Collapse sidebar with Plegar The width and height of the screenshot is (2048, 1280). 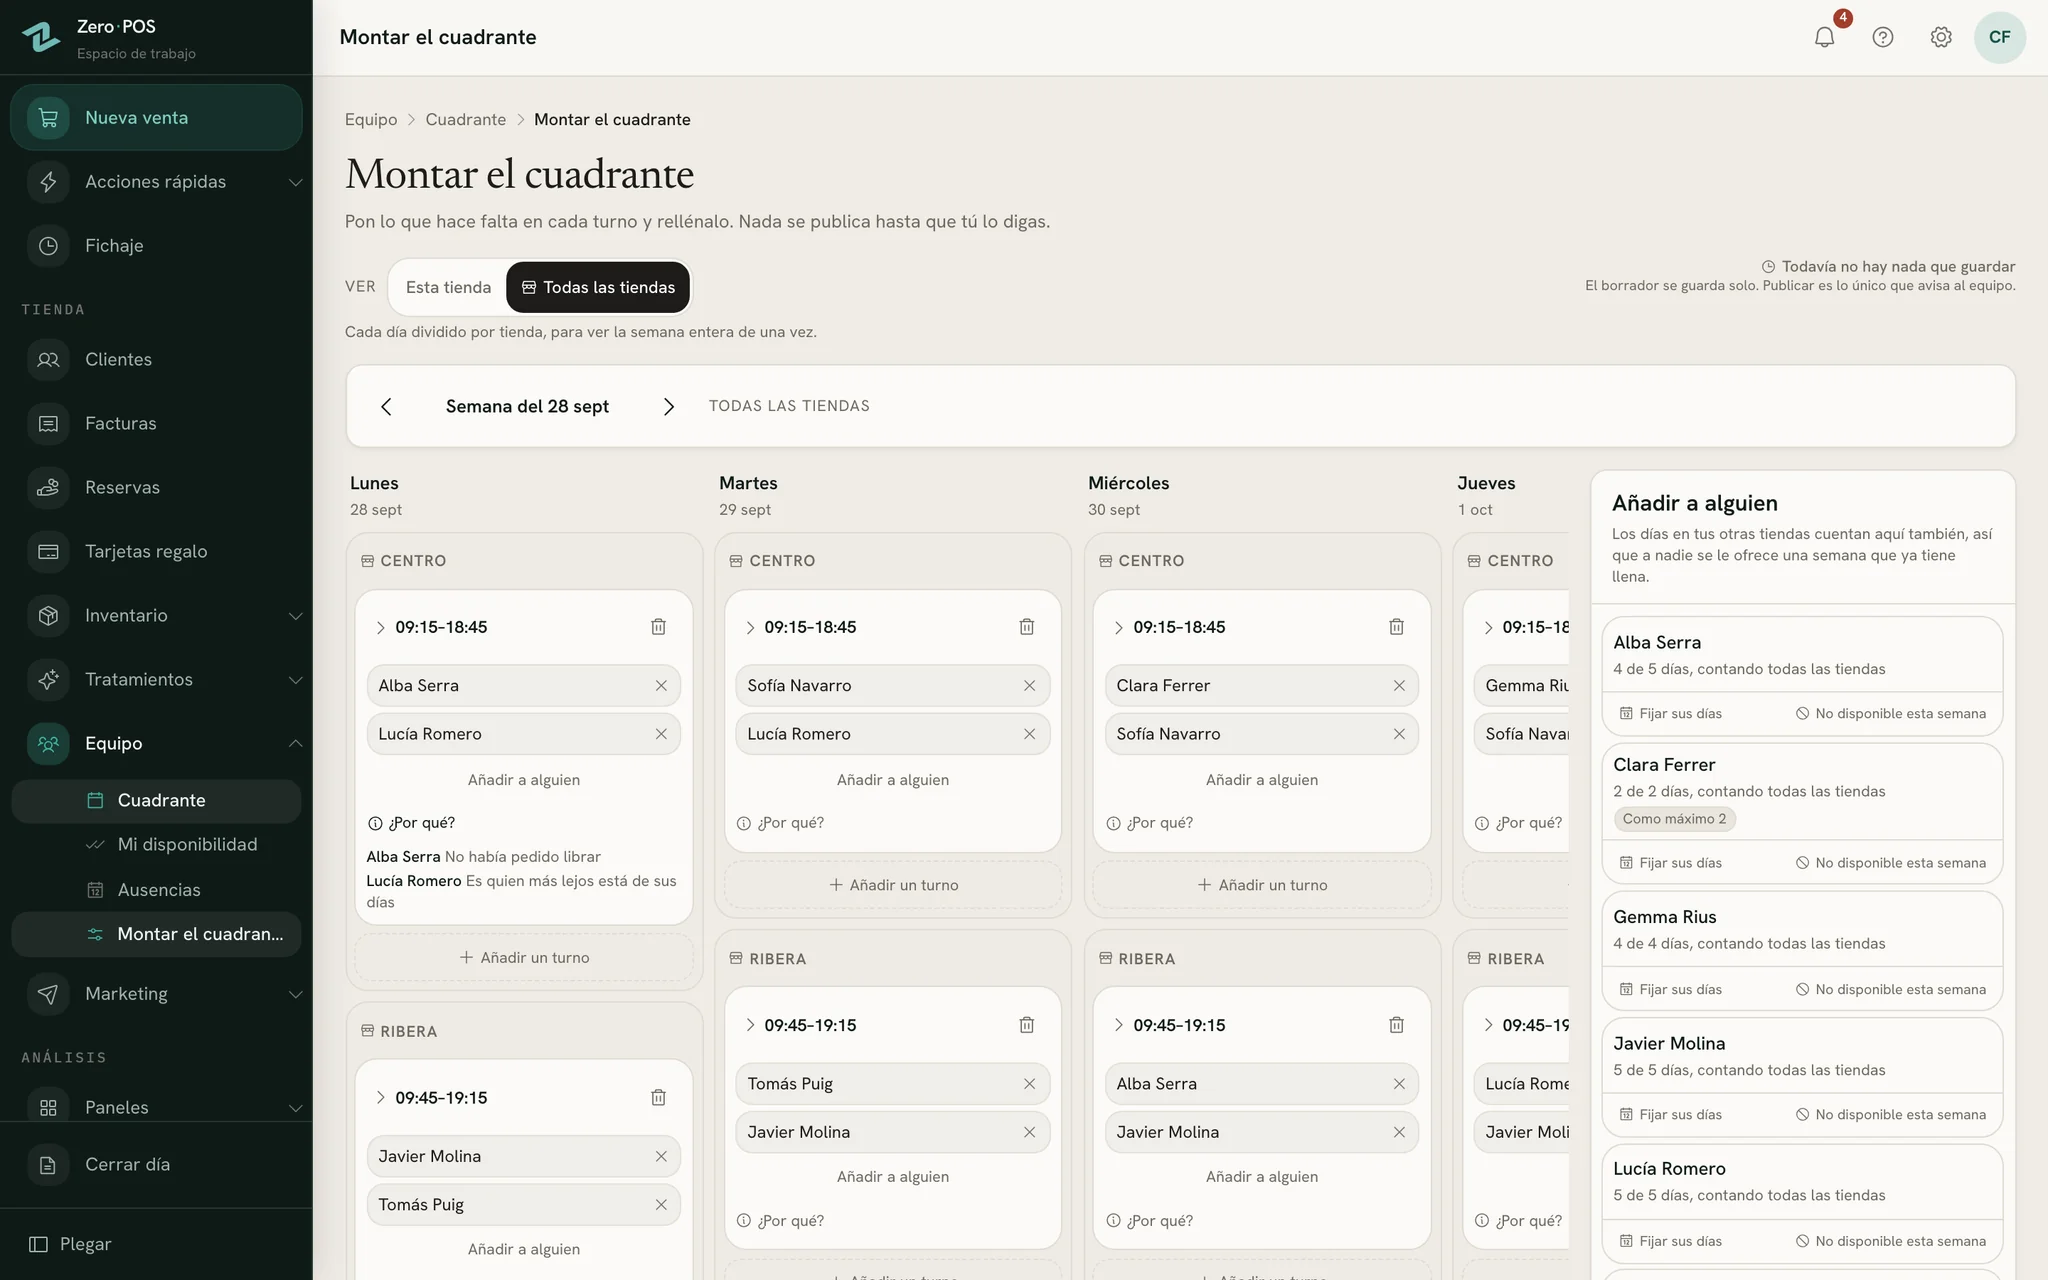coord(70,1245)
